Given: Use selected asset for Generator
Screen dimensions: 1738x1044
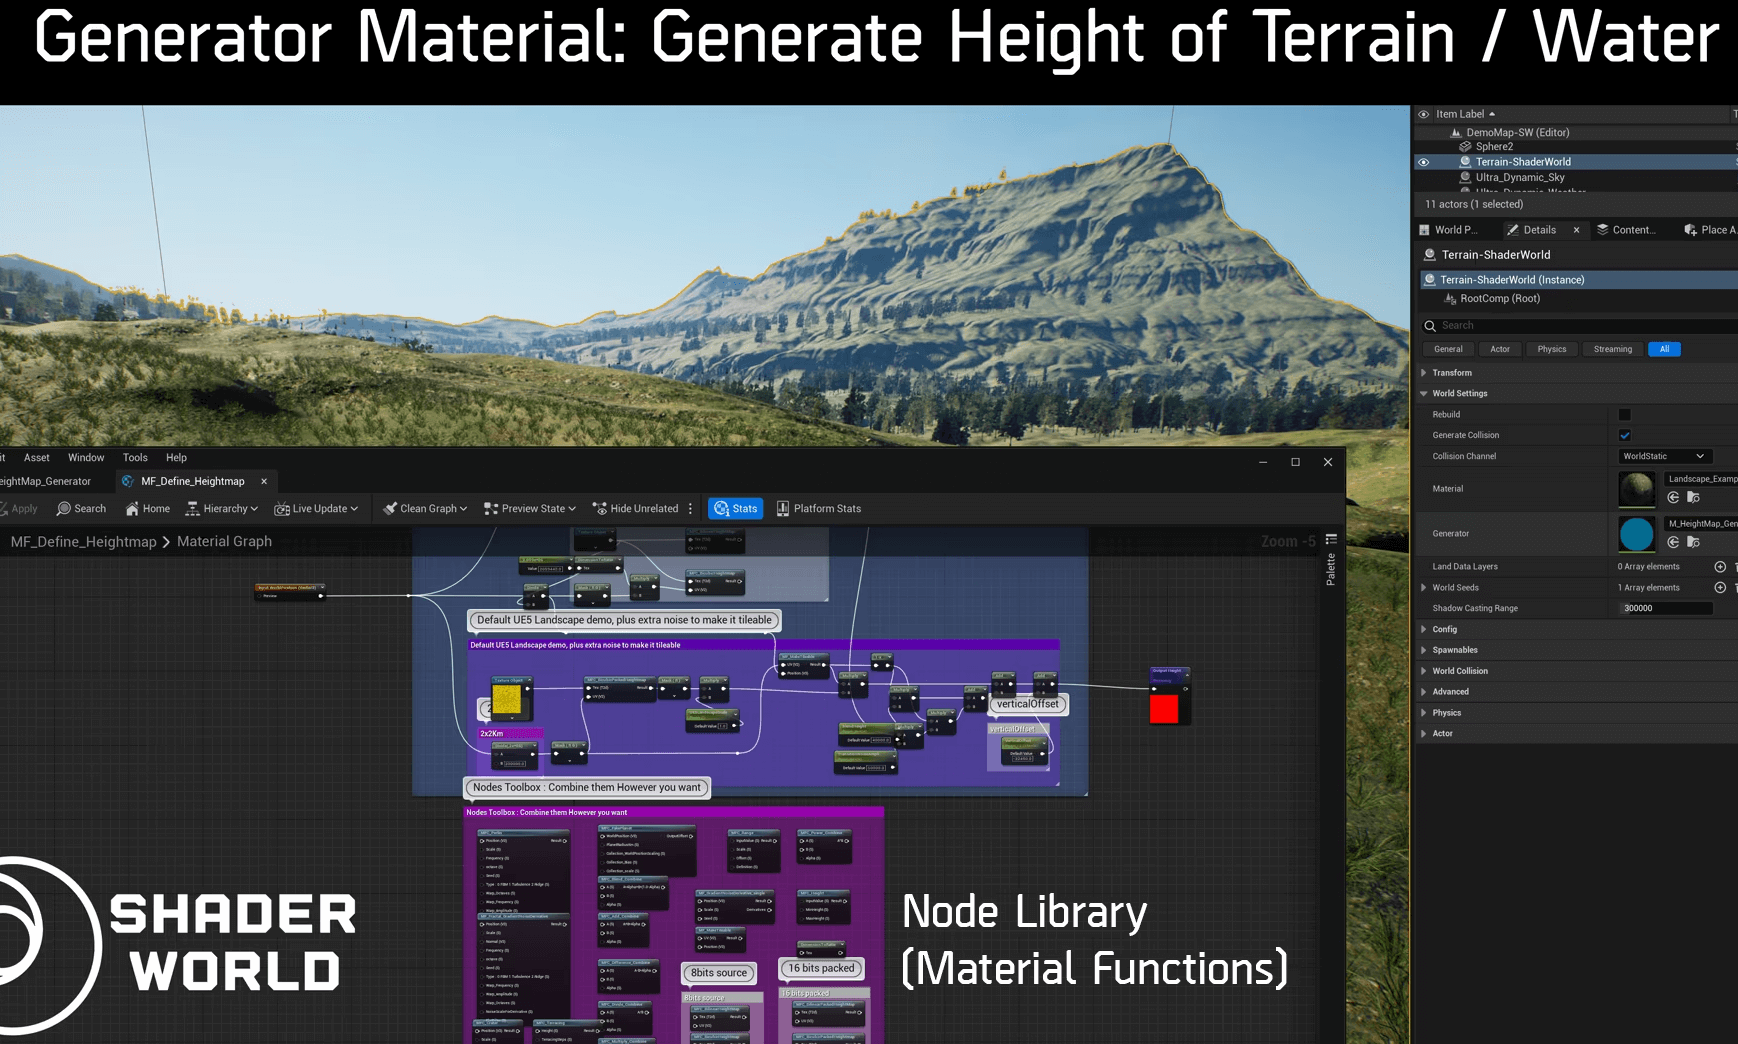Looking at the screenshot, I should pos(1673,542).
